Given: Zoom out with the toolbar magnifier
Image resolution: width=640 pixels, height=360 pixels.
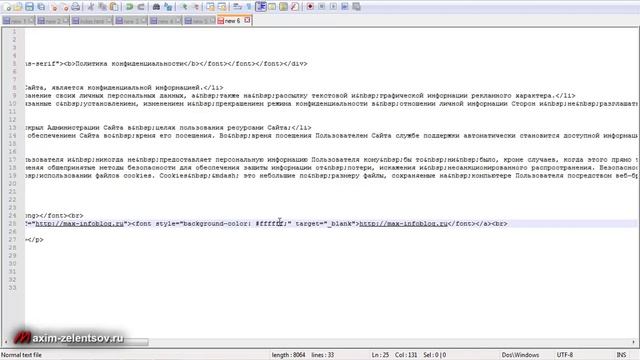Looking at the screenshot, I should point(195,7).
